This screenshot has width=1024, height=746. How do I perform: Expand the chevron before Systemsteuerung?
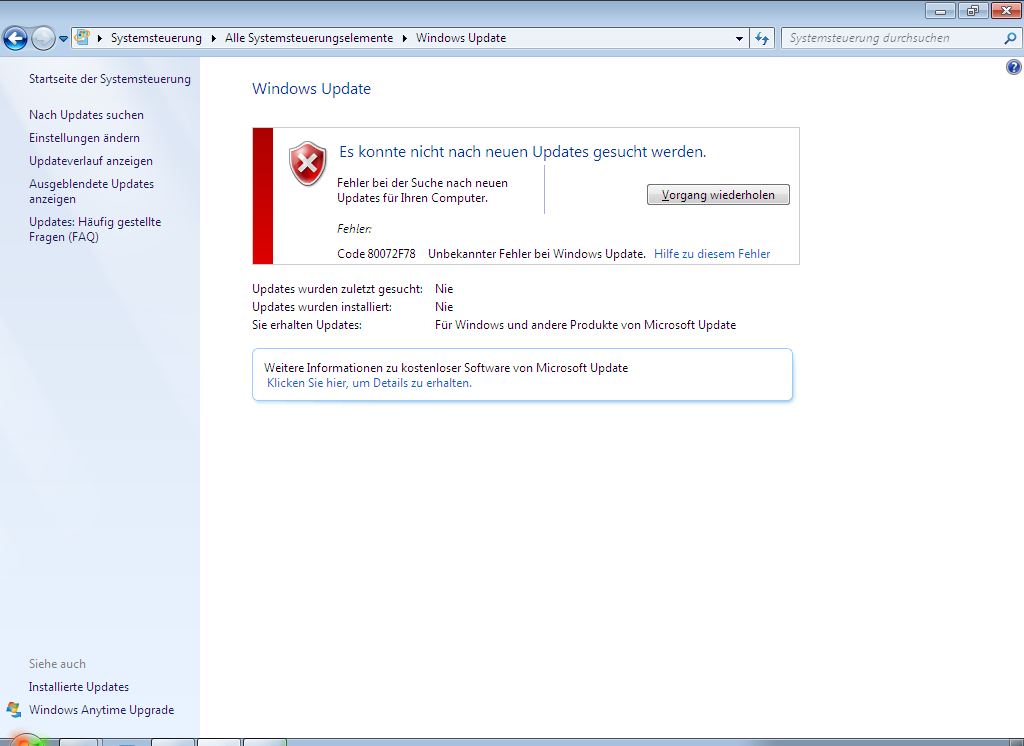(100, 39)
